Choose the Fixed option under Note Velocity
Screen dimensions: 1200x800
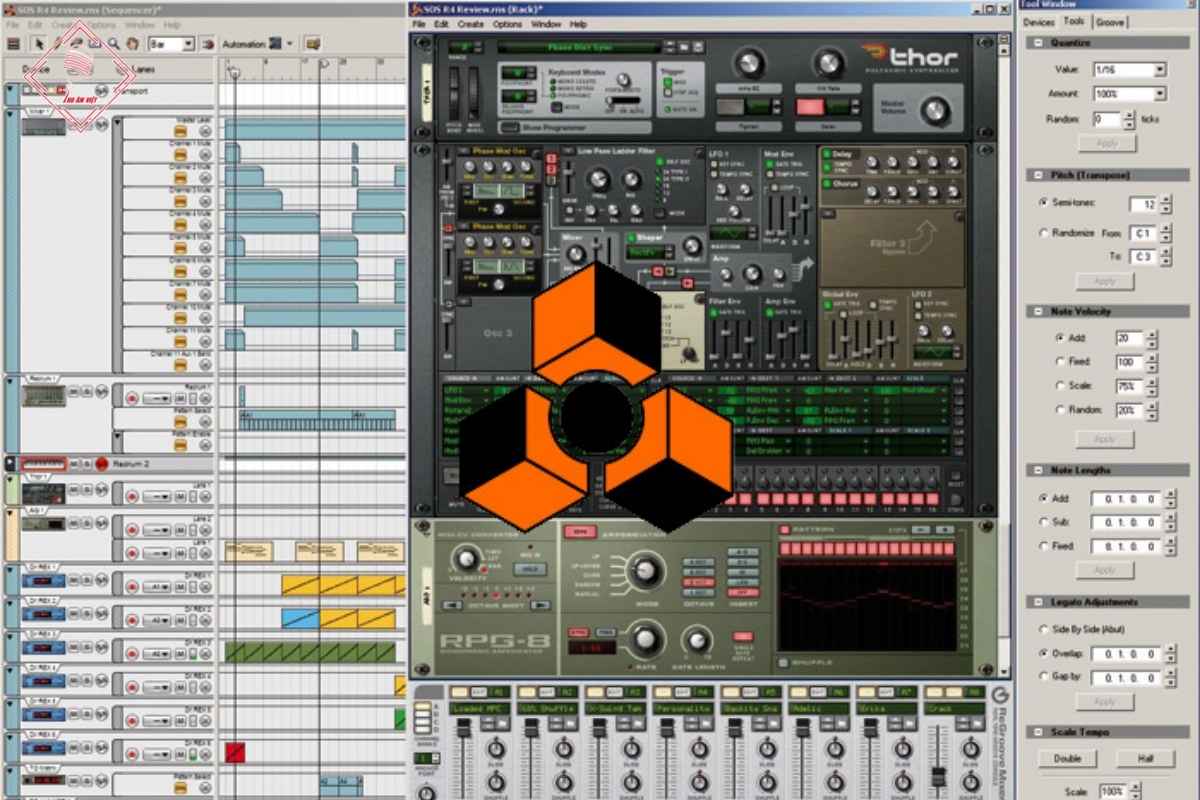(1059, 362)
